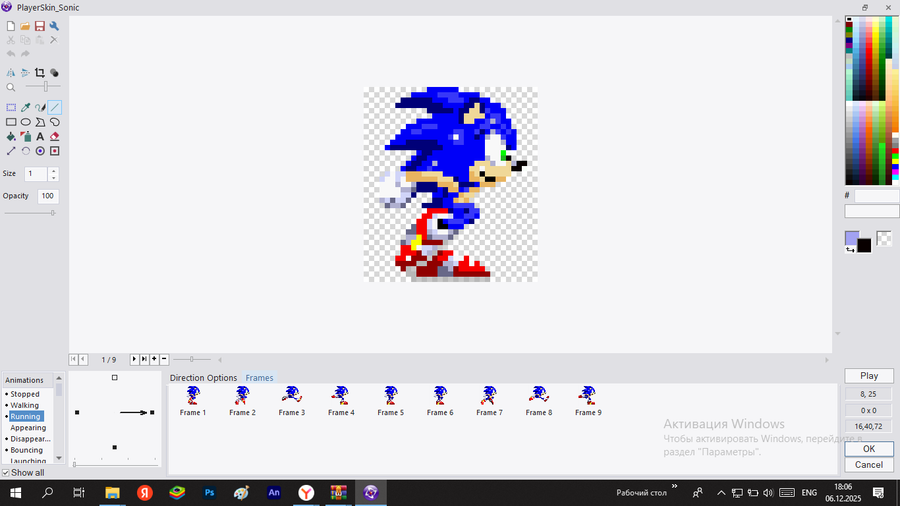Adjust the Opacity slider handle
Screen dimensions: 900x506
coord(53,213)
